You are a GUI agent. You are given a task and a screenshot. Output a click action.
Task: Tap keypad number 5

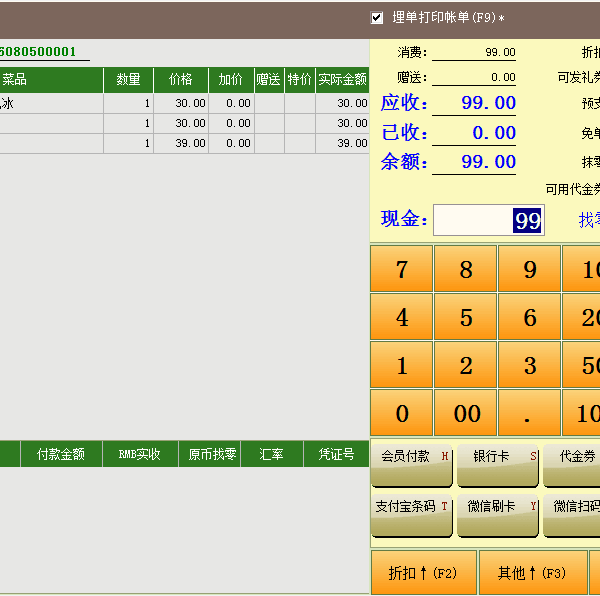tap(465, 317)
